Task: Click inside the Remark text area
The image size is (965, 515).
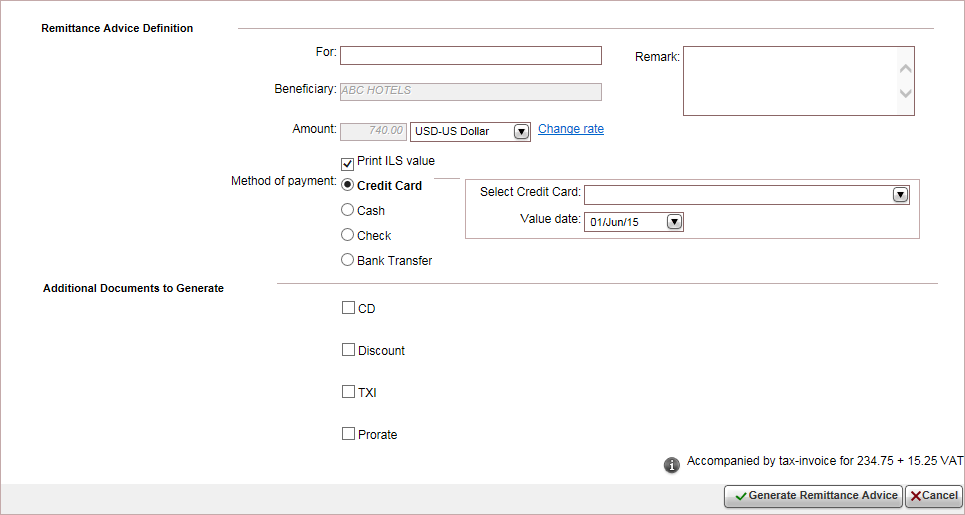Action: pos(790,81)
